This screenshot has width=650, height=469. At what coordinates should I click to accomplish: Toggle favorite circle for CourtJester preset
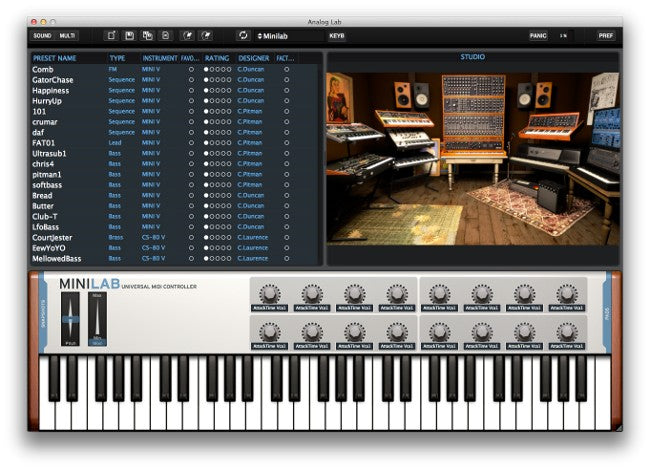(x=191, y=238)
